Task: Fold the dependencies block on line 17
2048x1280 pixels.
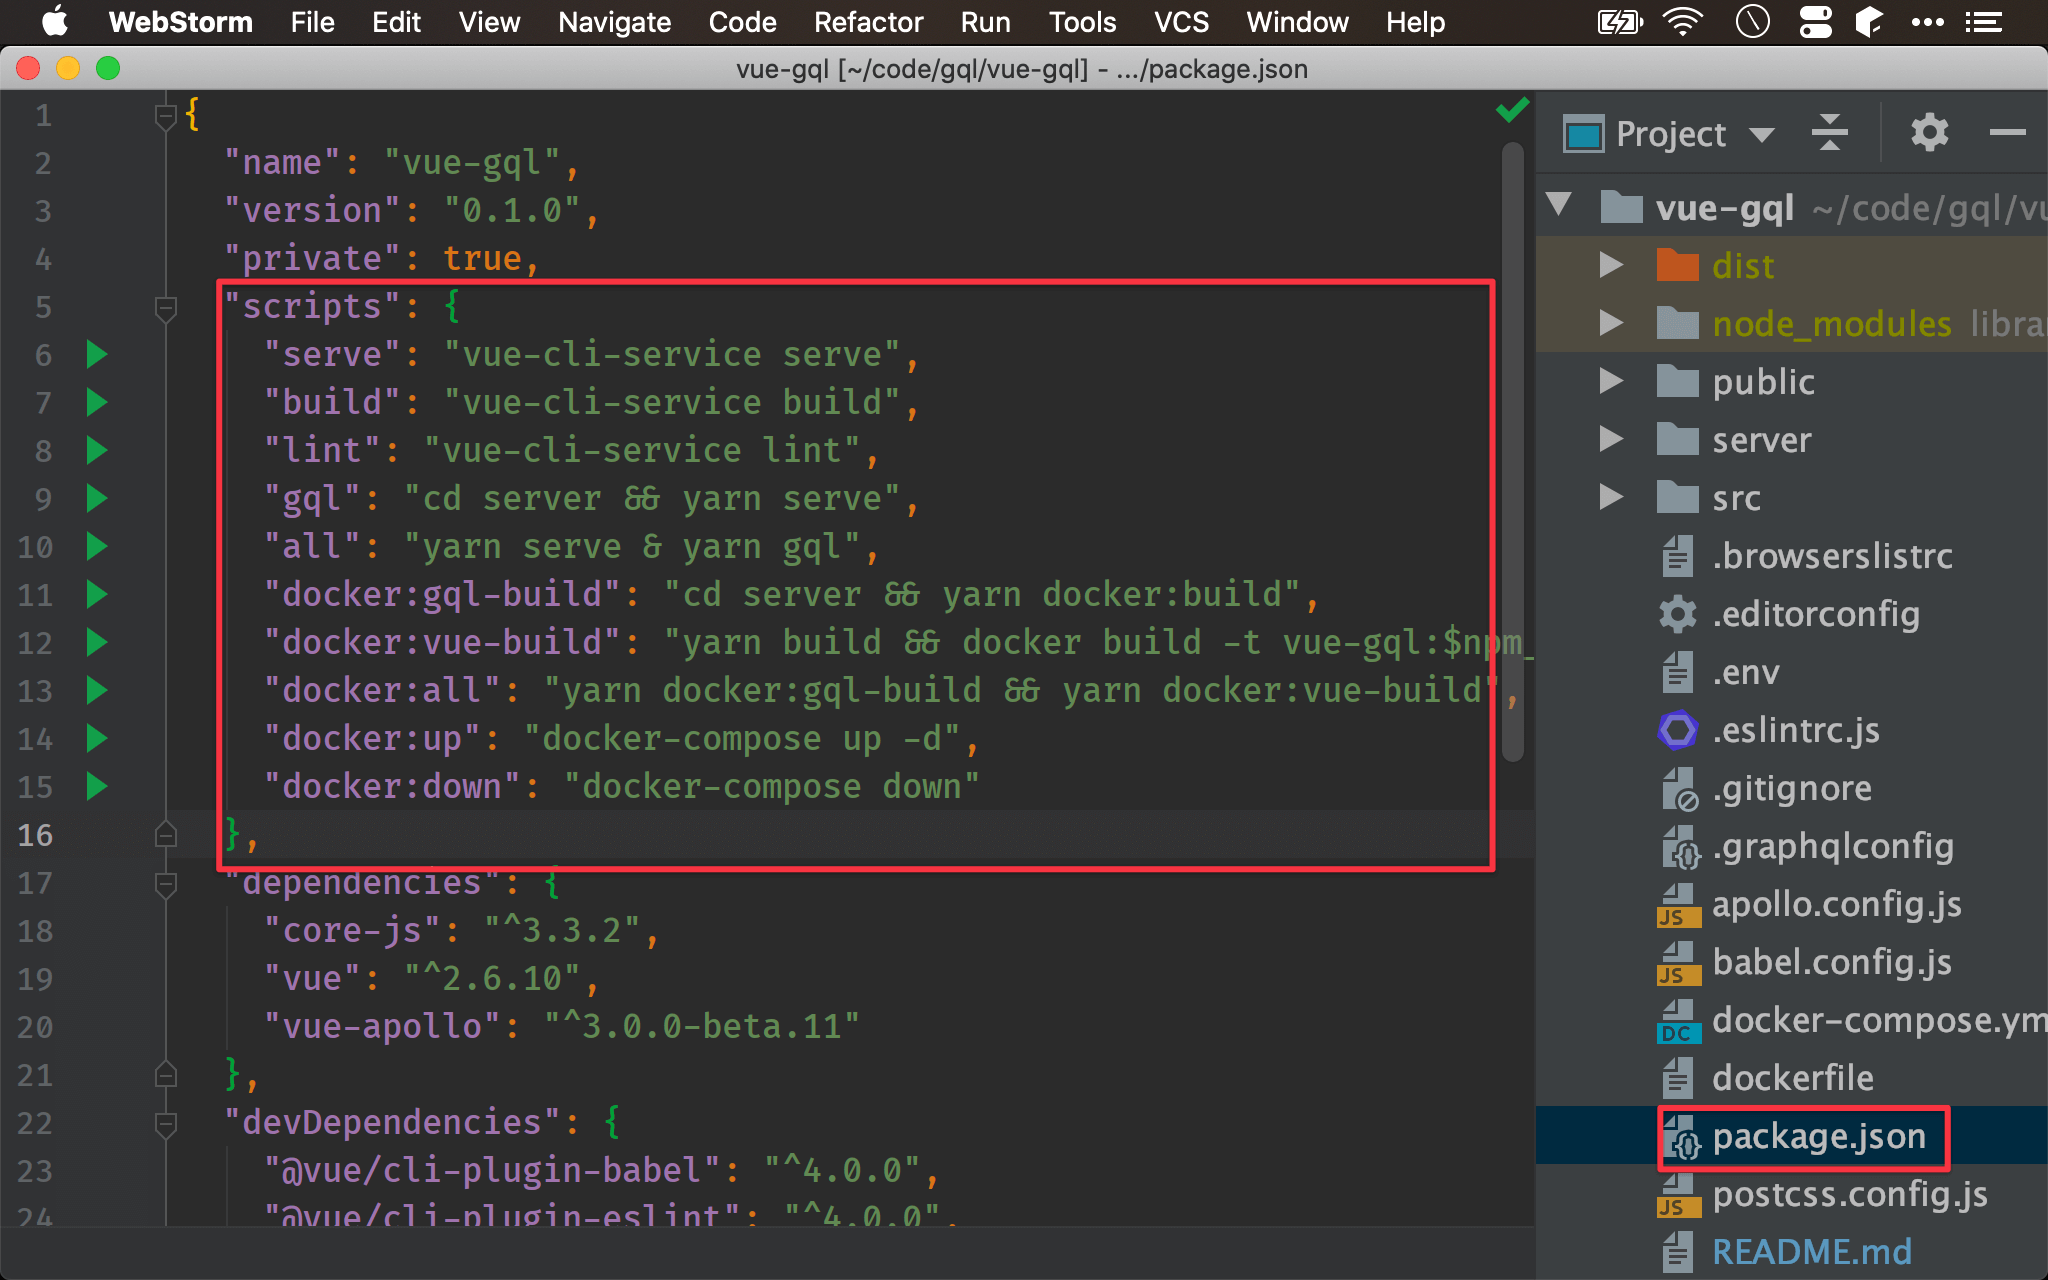Action: click(166, 884)
